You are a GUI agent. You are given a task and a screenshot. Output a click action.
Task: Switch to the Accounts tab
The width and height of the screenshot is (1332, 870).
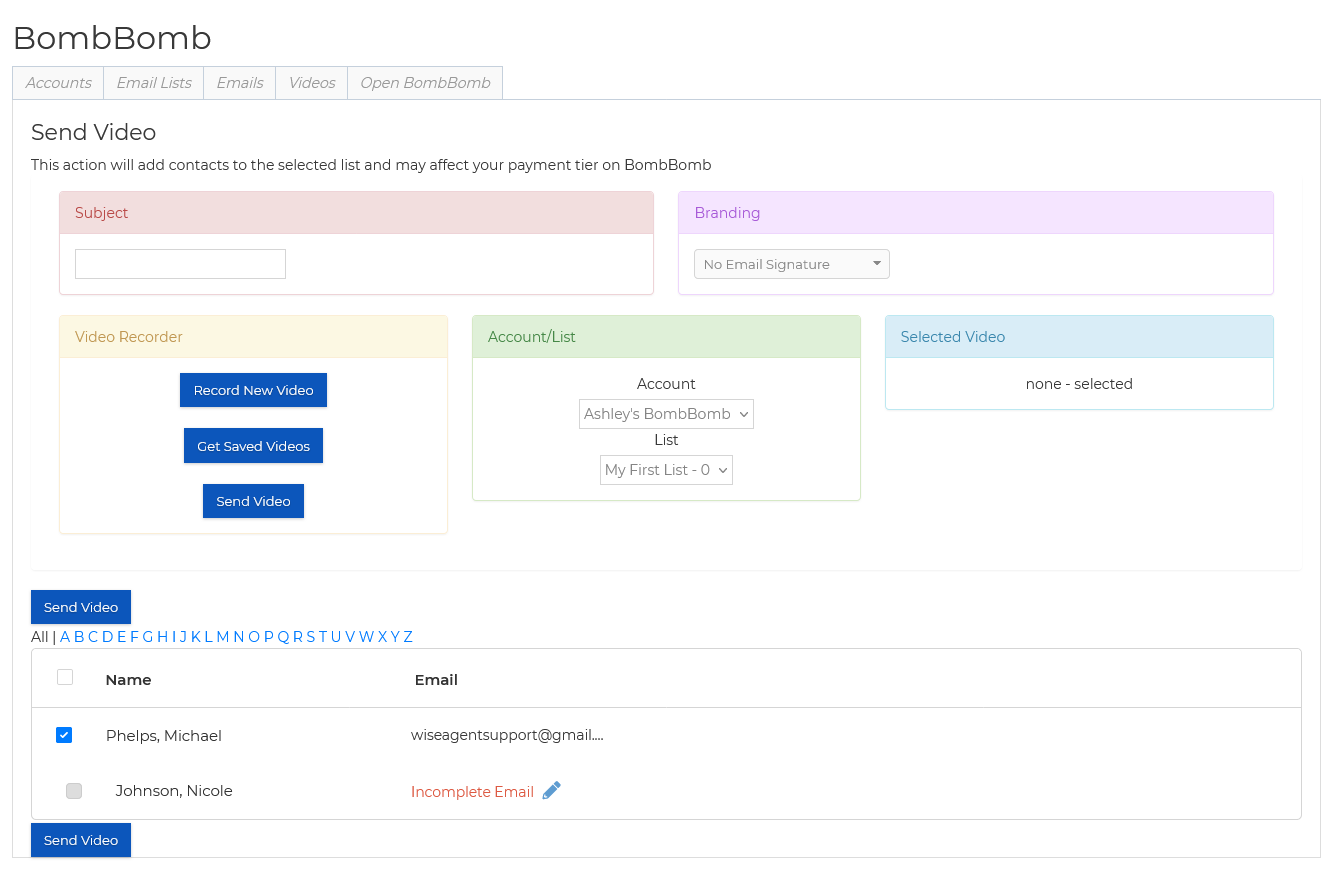[x=59, y=83]
